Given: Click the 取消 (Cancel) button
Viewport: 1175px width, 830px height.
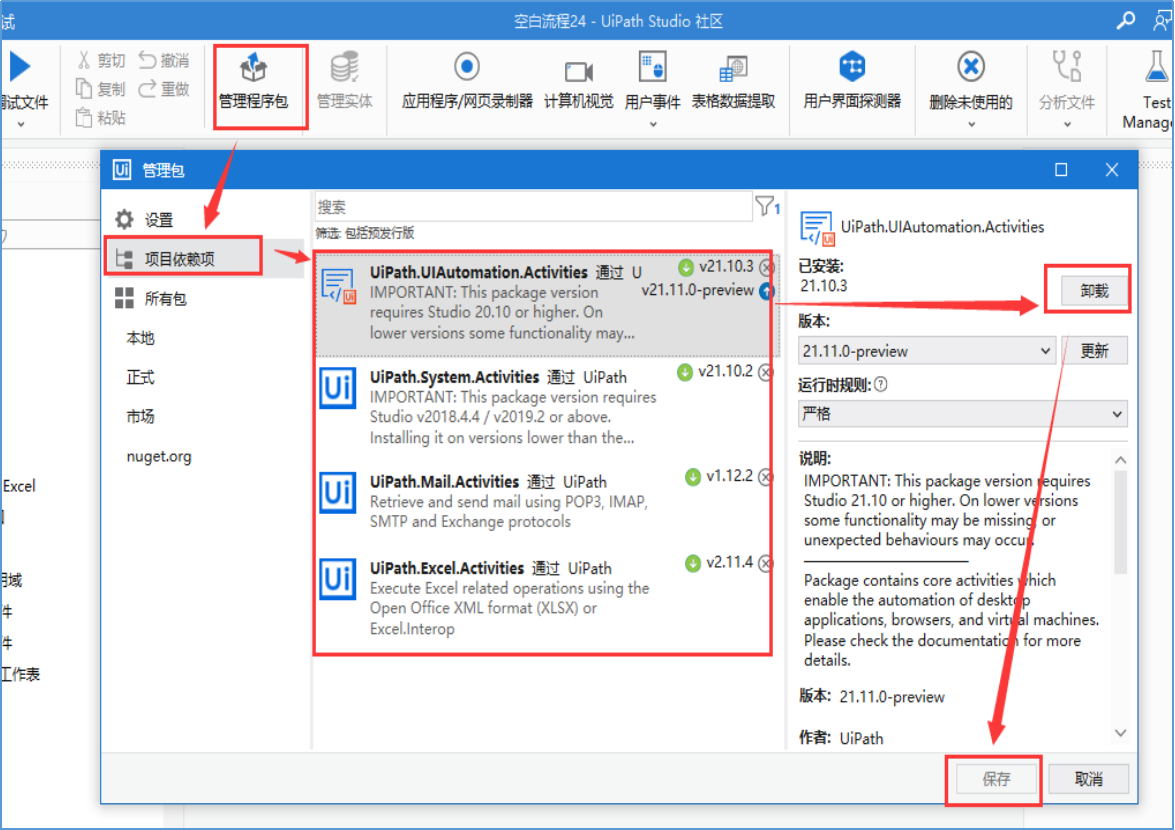Looking at the screenshot, I should (x=1088, y=779).
